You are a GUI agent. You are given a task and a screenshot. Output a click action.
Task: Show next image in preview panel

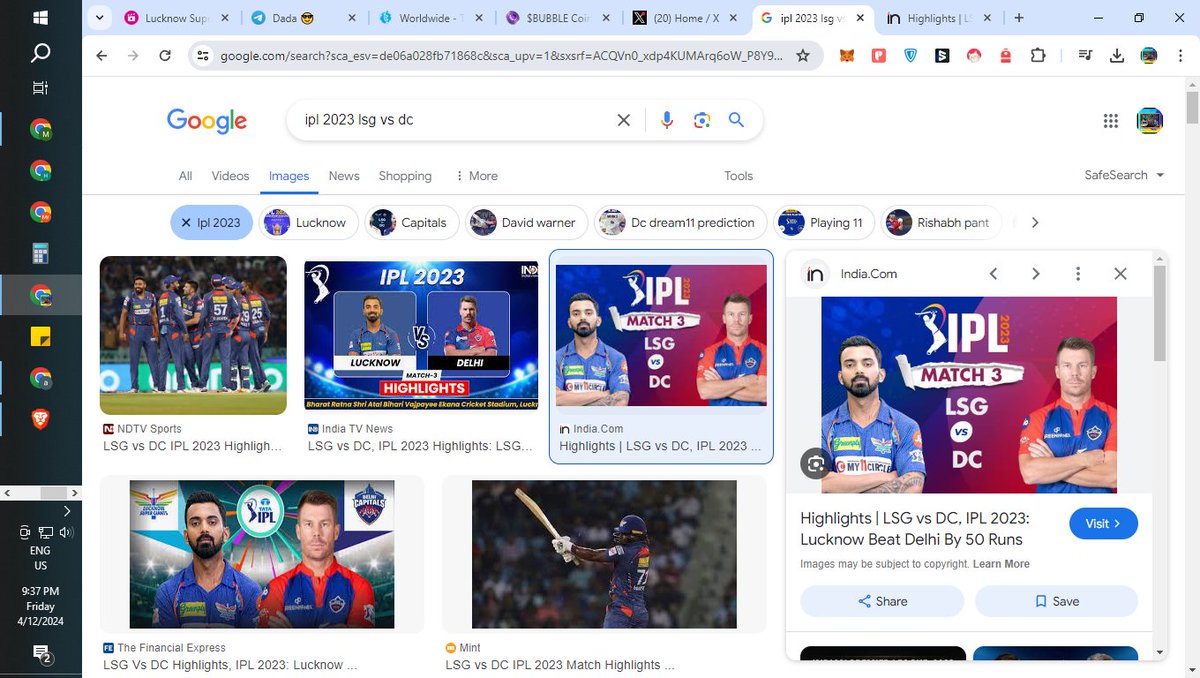[1035, 274]
